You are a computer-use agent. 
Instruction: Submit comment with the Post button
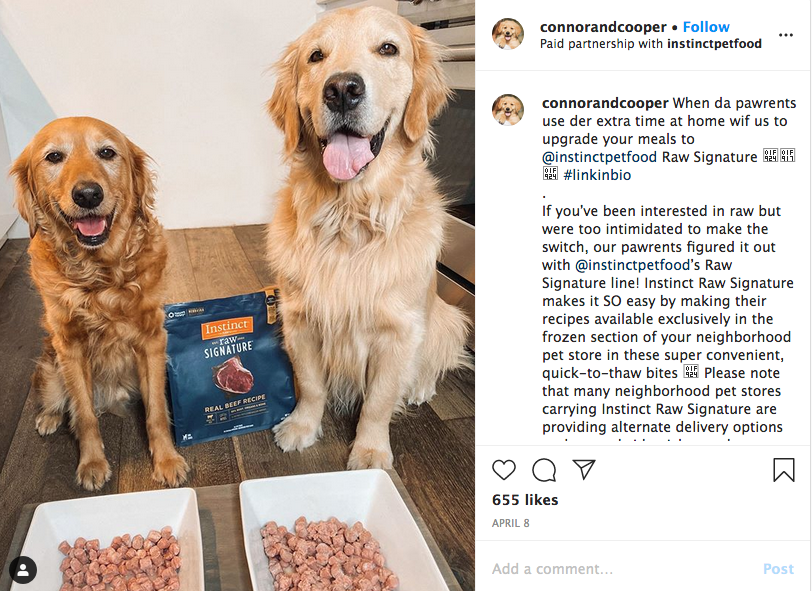pyautogui.click(x=778, y=569)
